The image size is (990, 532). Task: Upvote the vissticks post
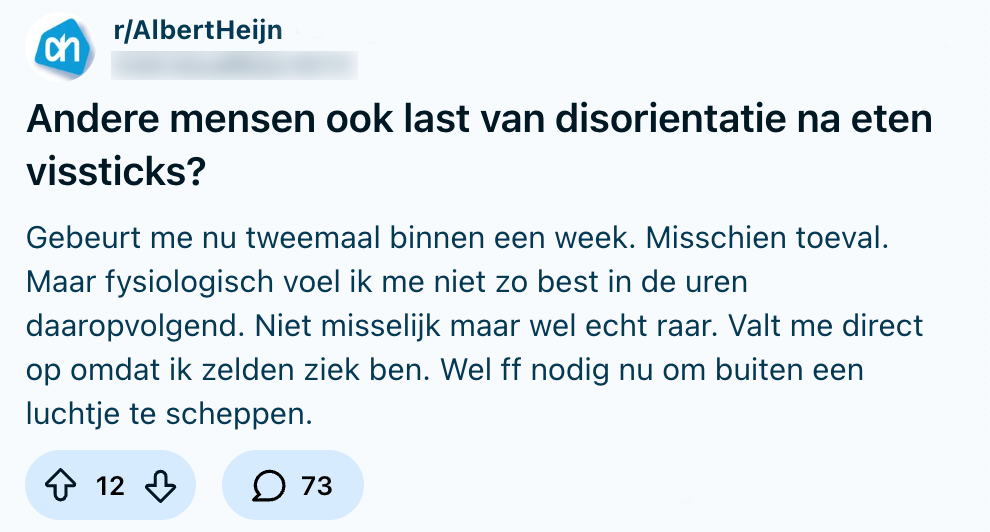[x=63, y=486]
